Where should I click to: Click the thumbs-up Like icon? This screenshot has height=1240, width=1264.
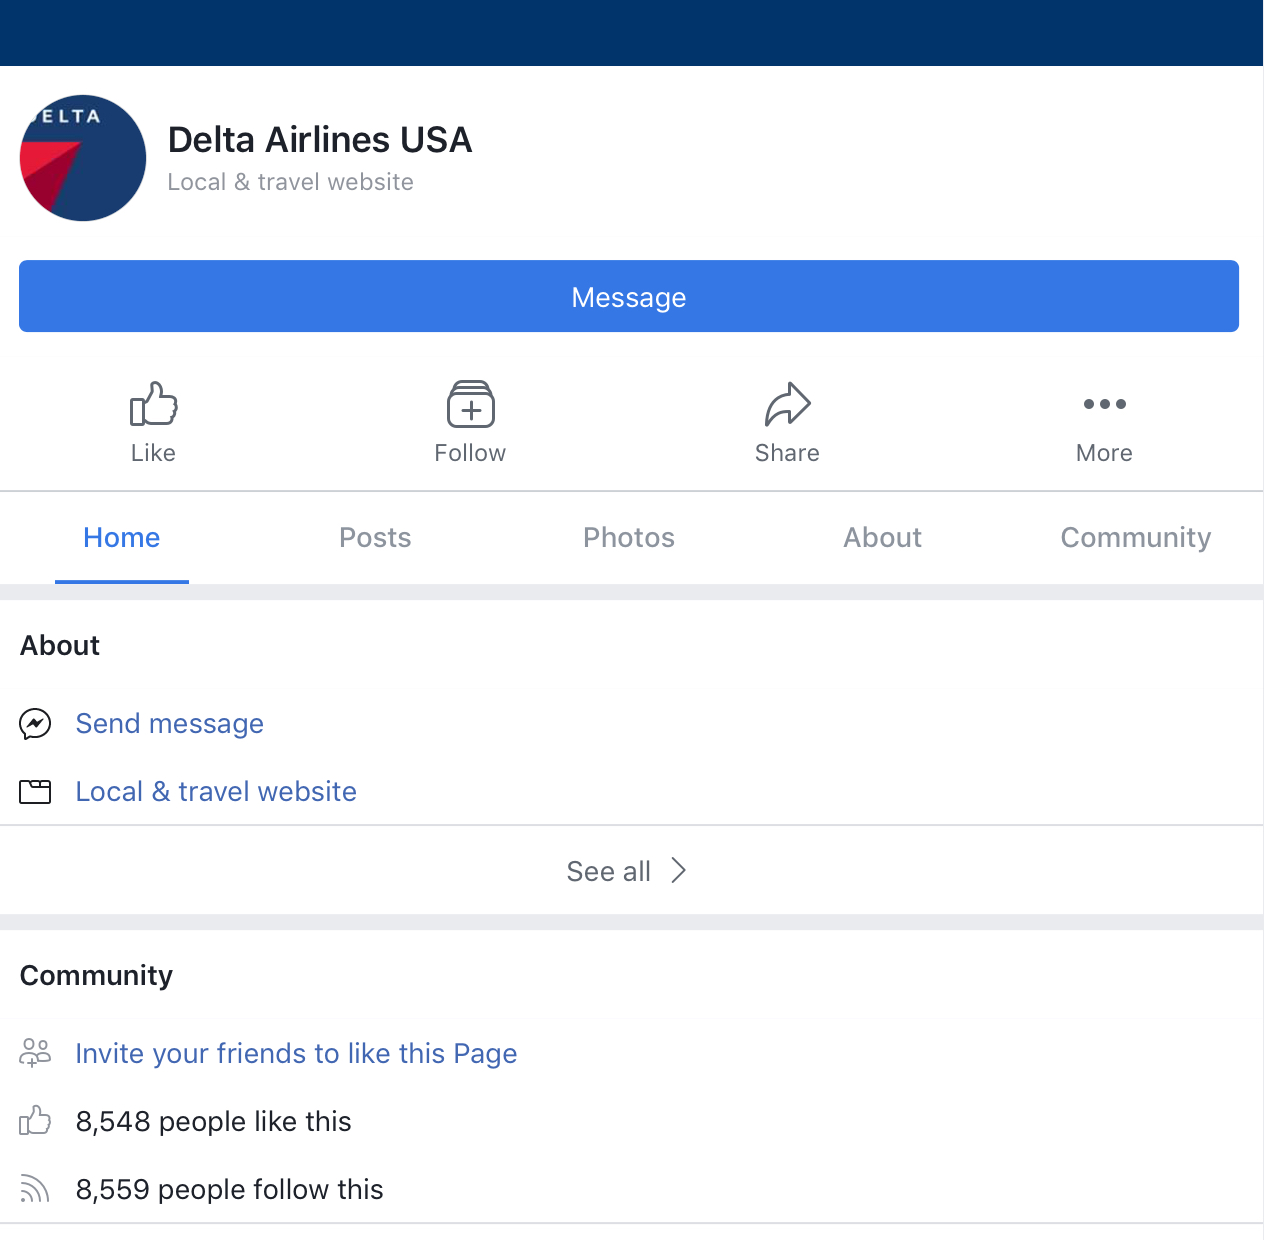[x=153, y=404]
